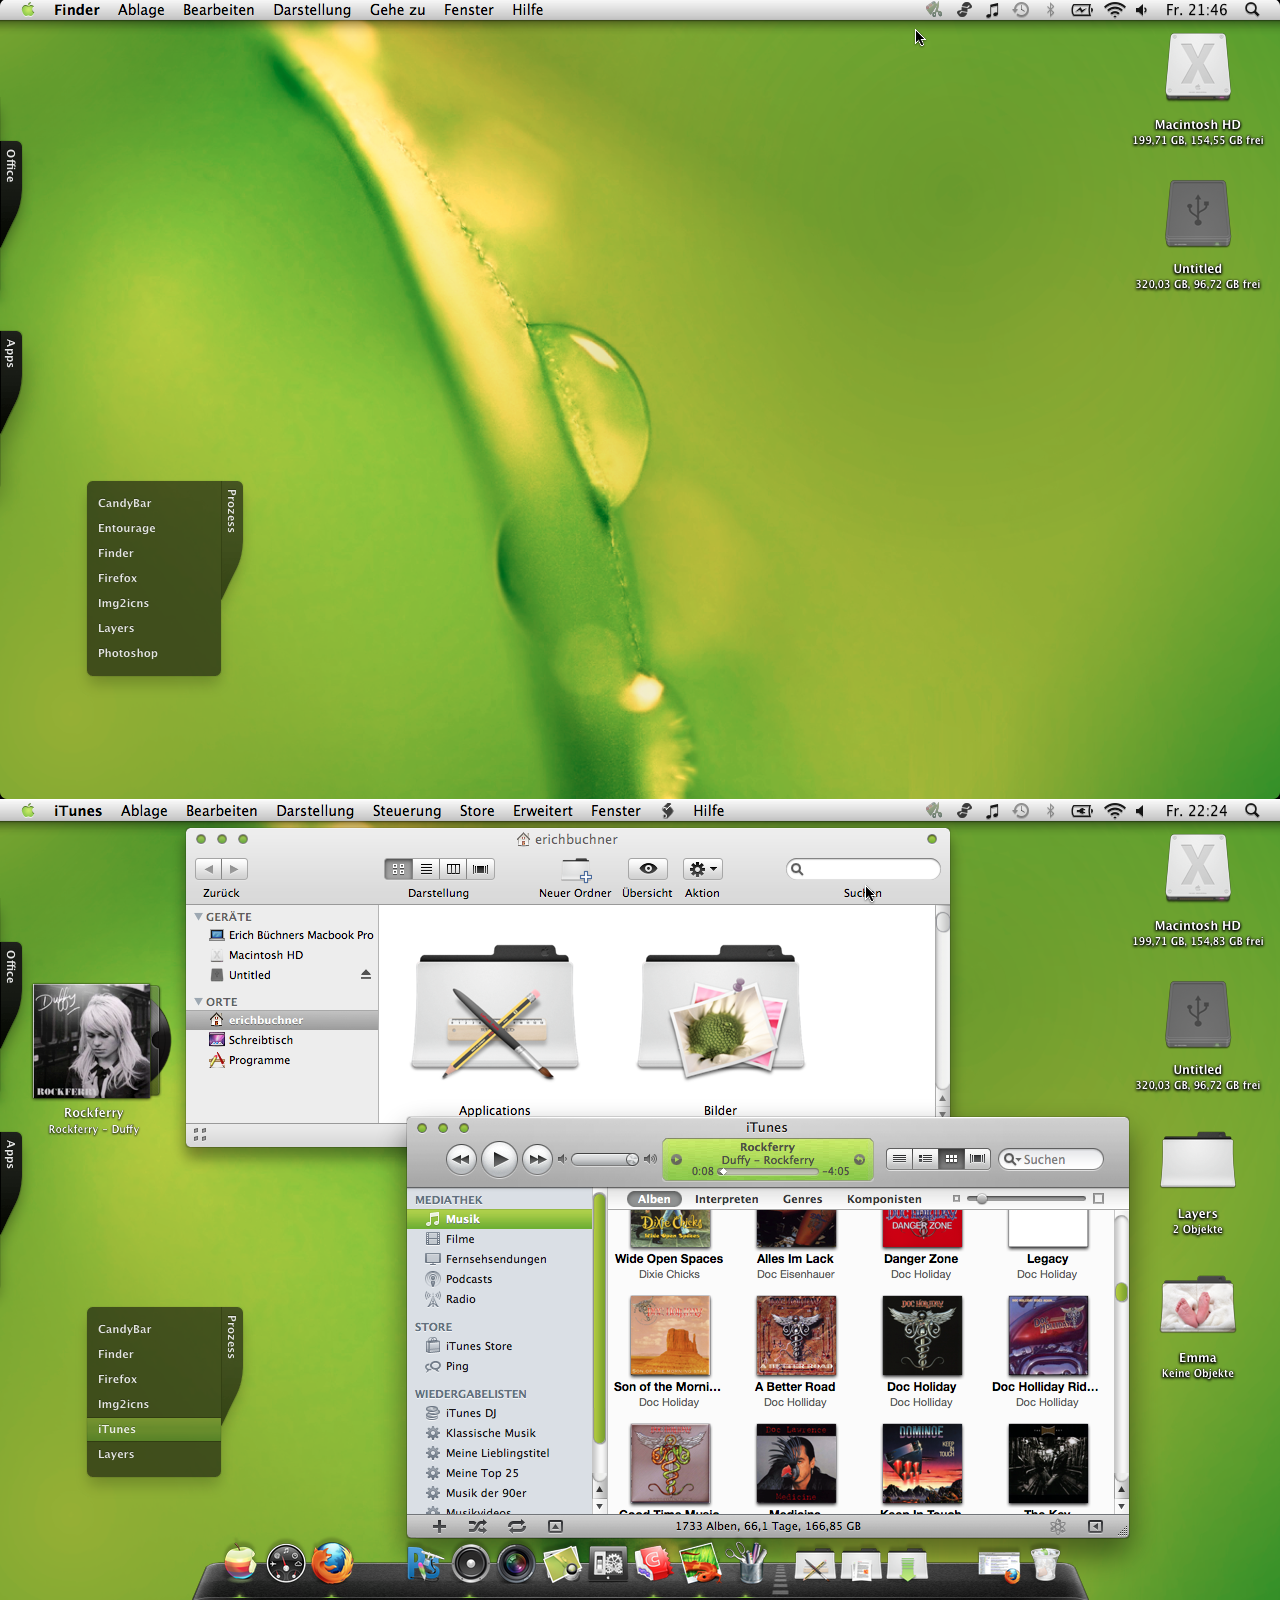Open the Store menu in menu bar

click(x=477, y=811)
